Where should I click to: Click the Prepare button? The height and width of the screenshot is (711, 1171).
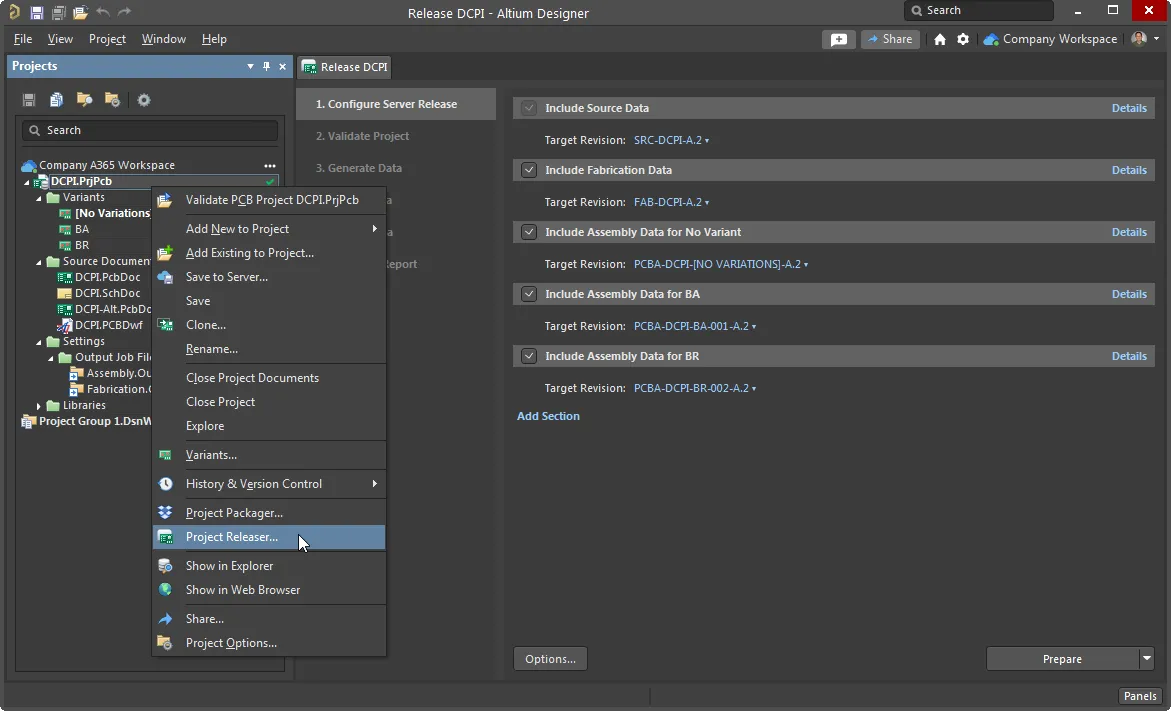click(x=1062, y=659)
